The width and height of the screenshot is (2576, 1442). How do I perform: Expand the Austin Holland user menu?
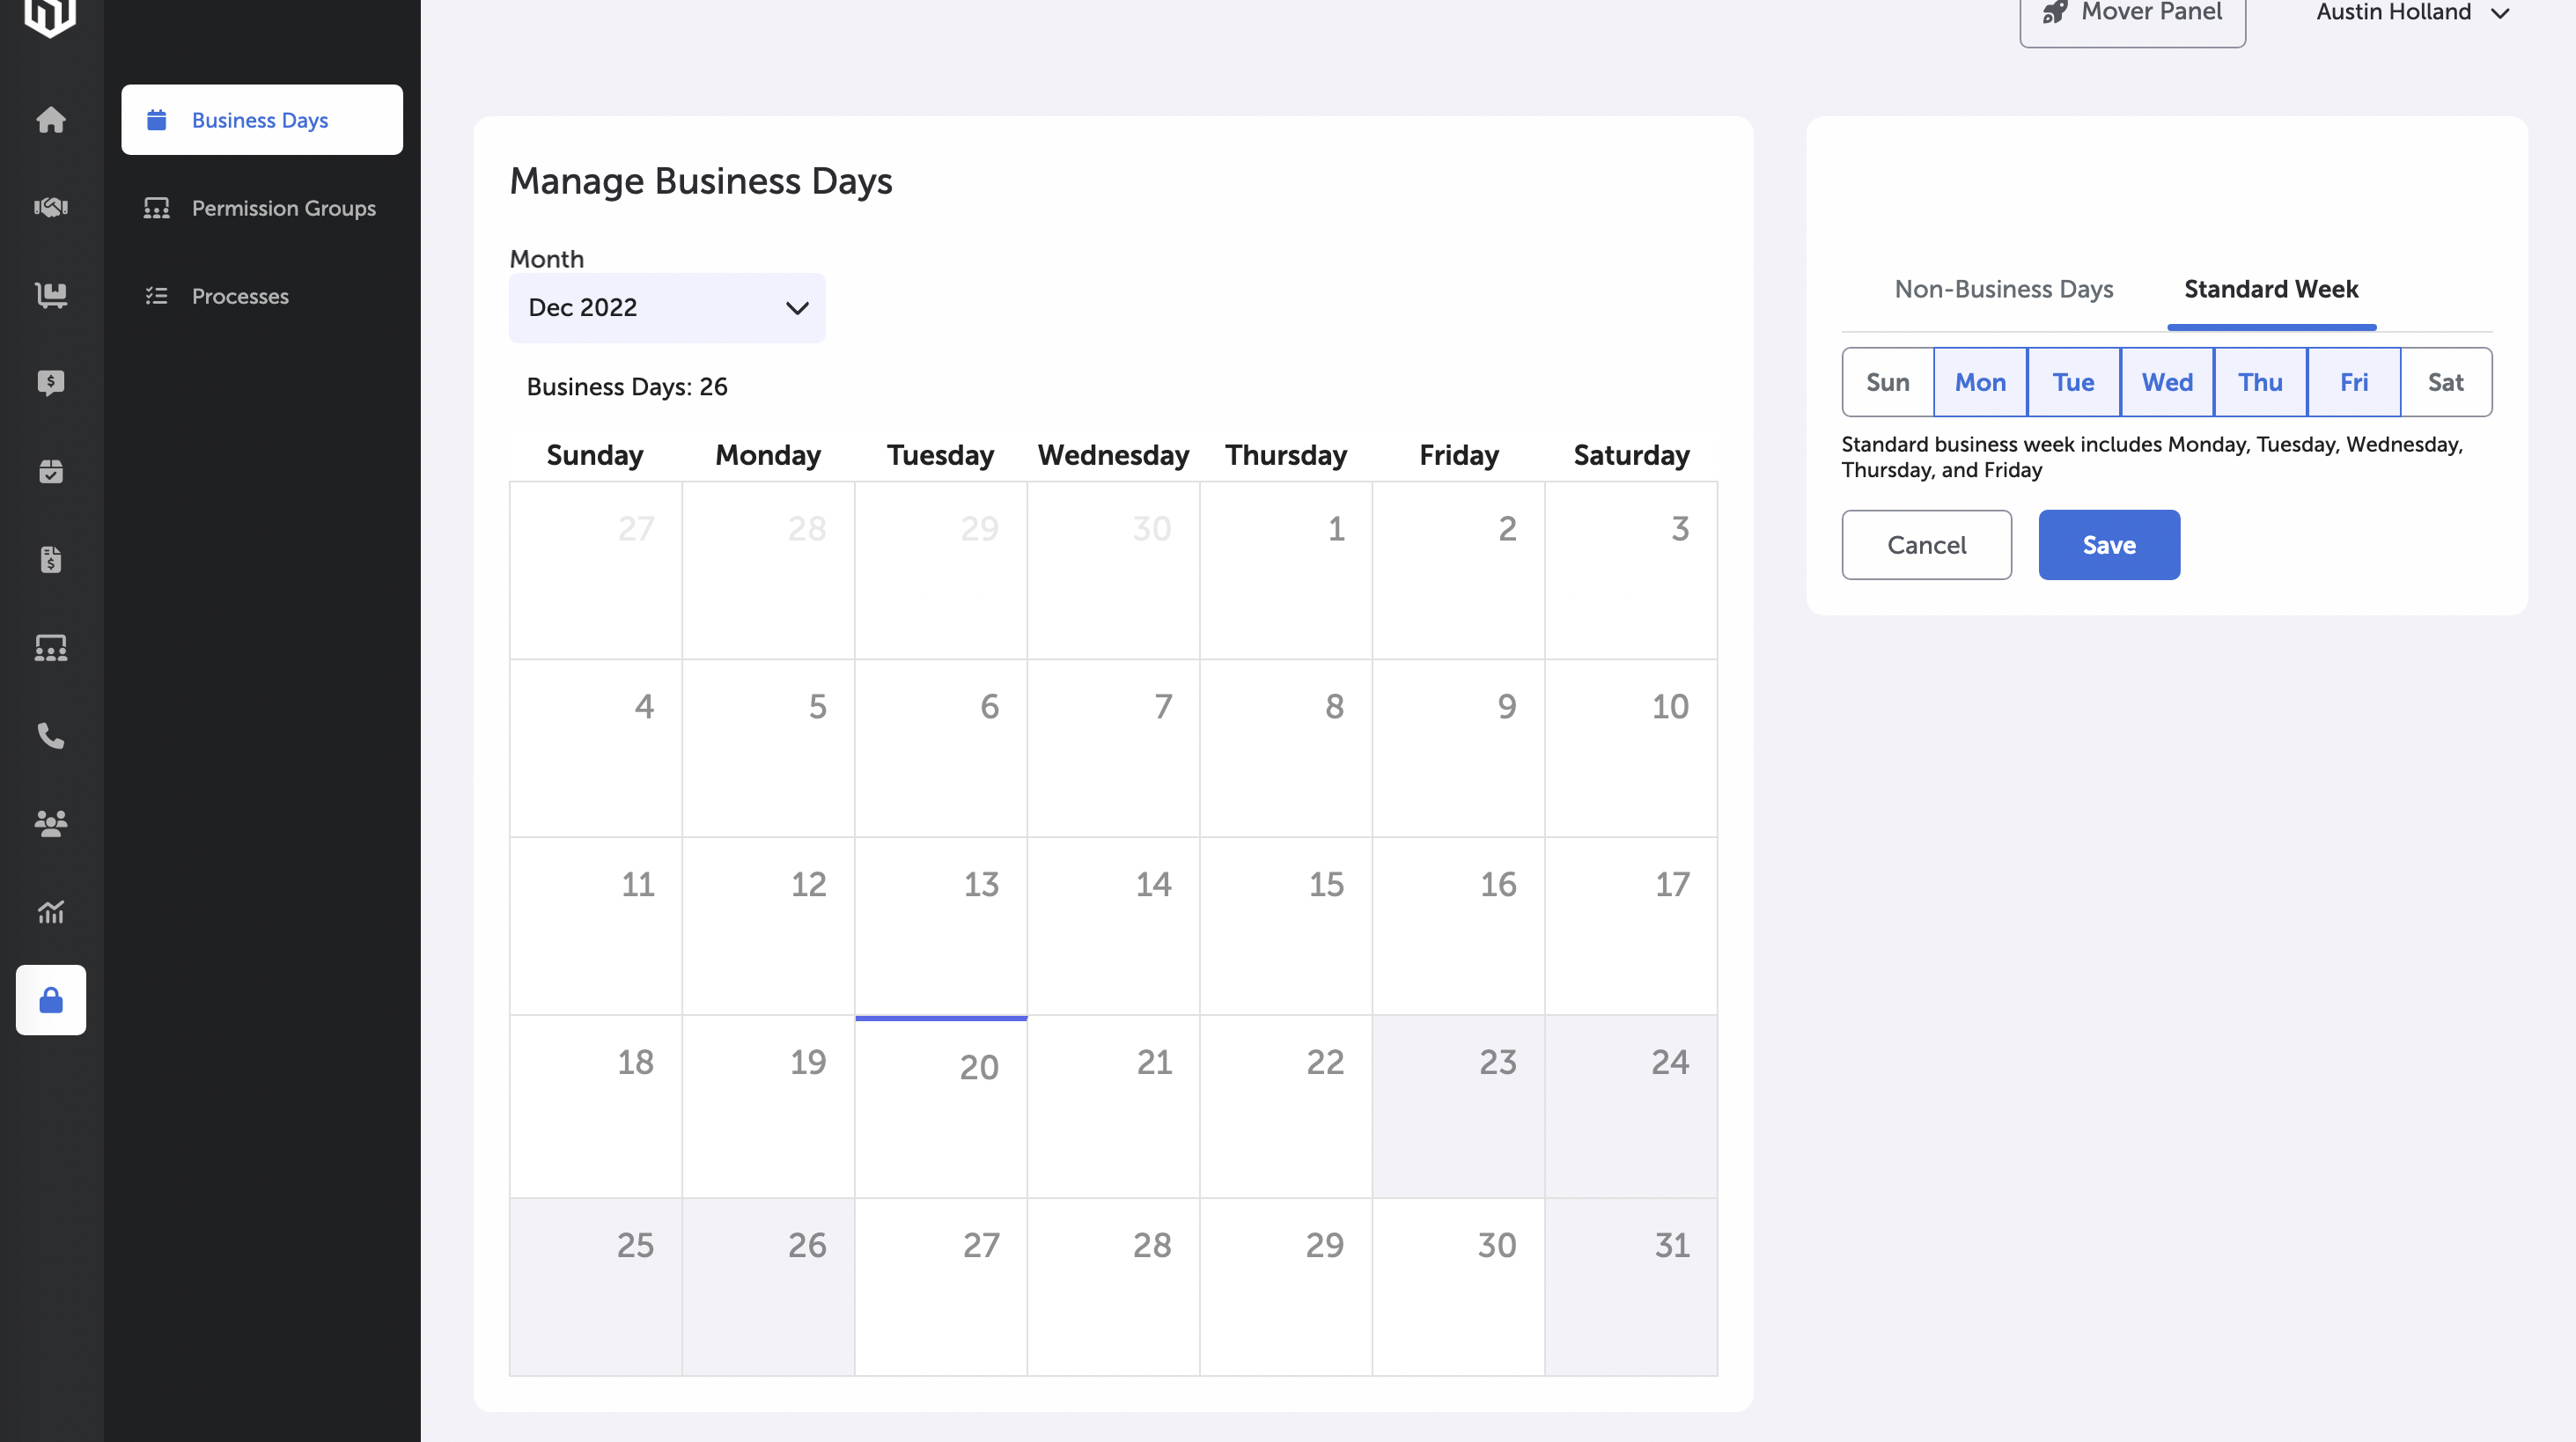coord(2413,13)
